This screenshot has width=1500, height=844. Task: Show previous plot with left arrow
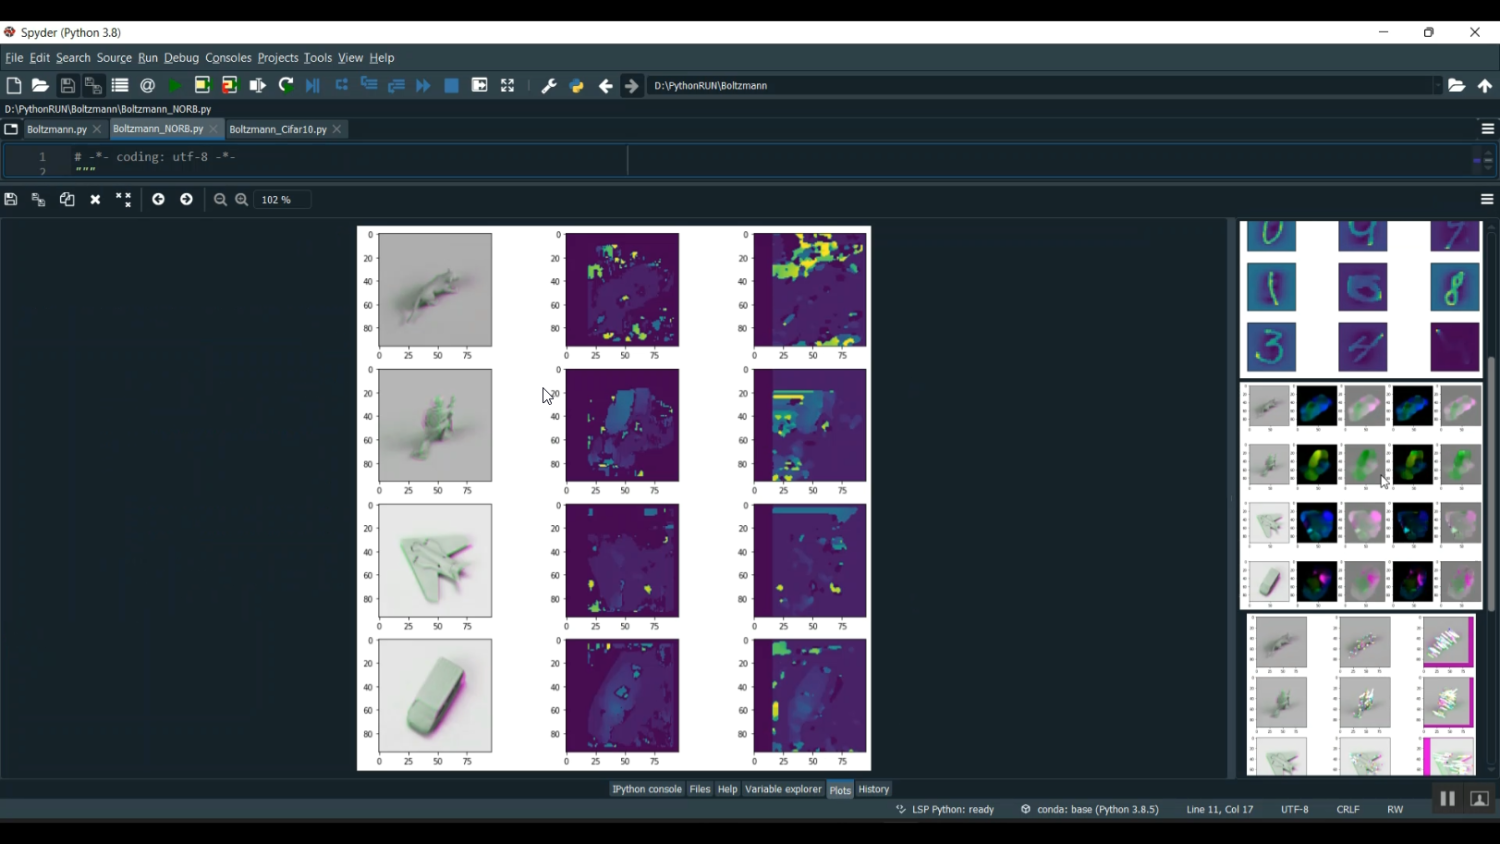[x=158, y=200]
